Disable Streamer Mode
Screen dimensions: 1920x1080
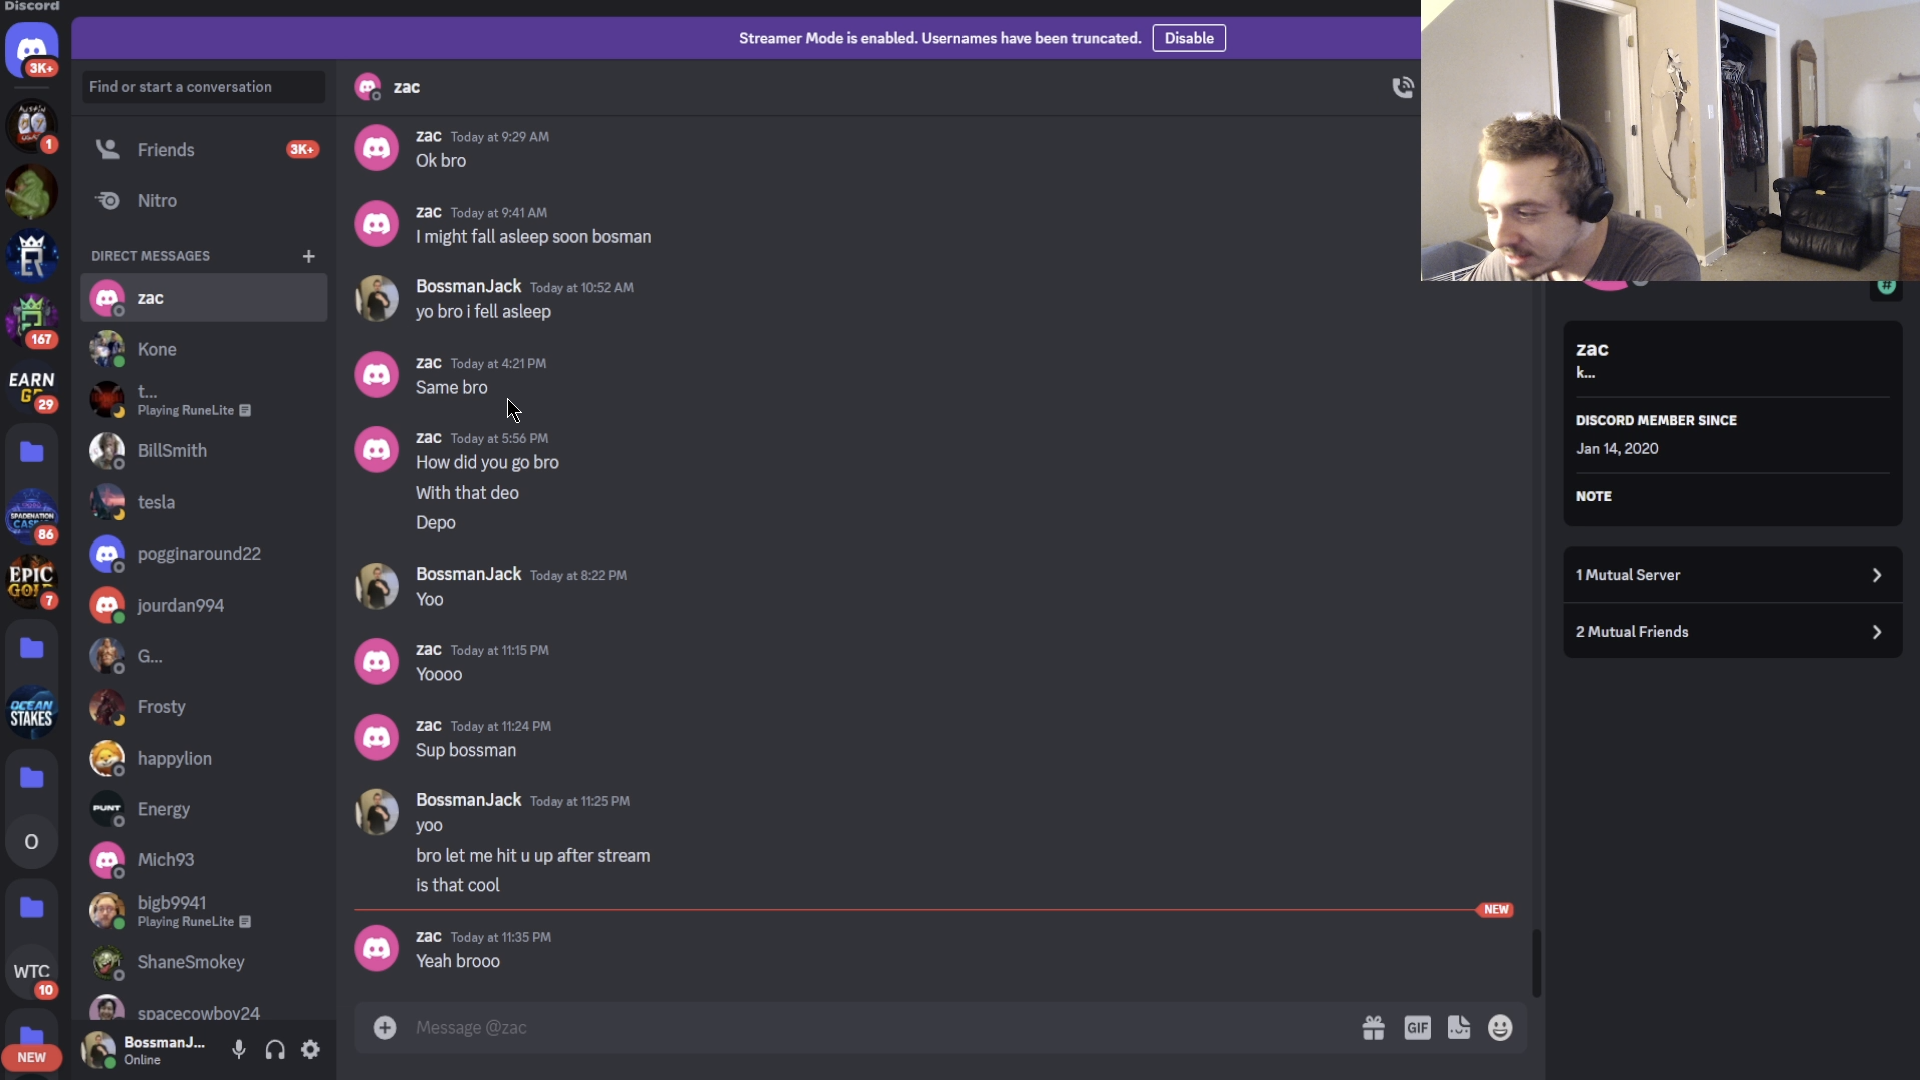(x=1189, y=38)
